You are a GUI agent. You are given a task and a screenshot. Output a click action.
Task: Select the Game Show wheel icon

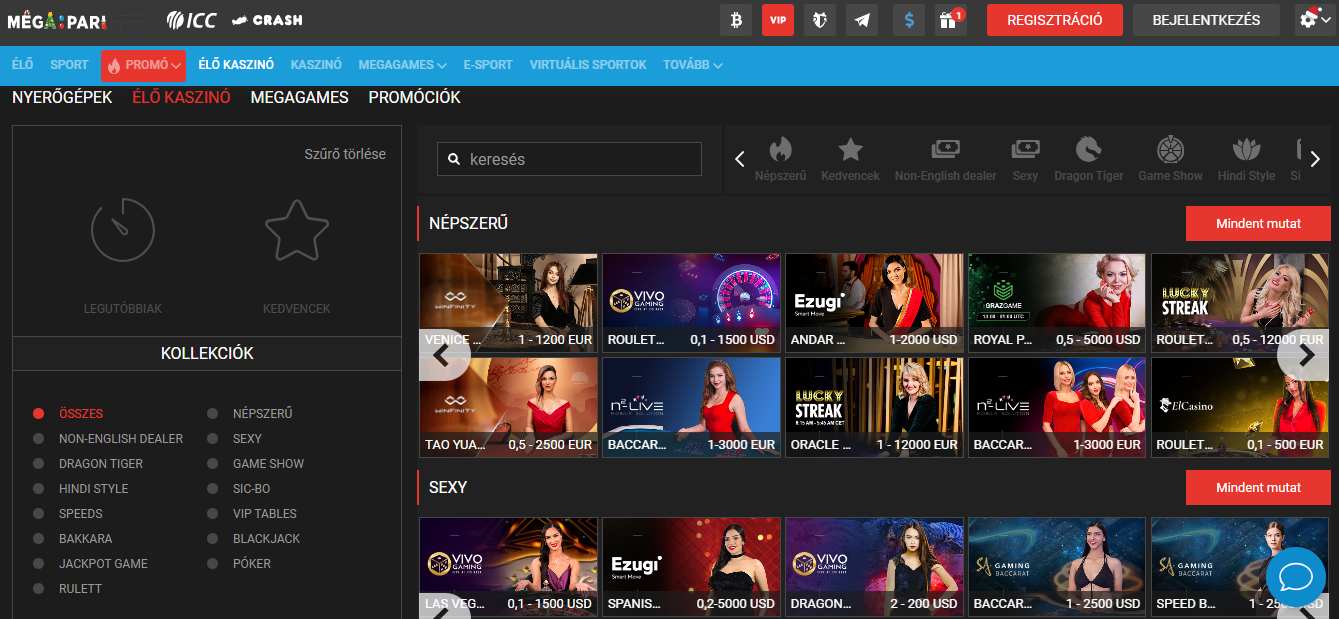(x=1170, y=150)
